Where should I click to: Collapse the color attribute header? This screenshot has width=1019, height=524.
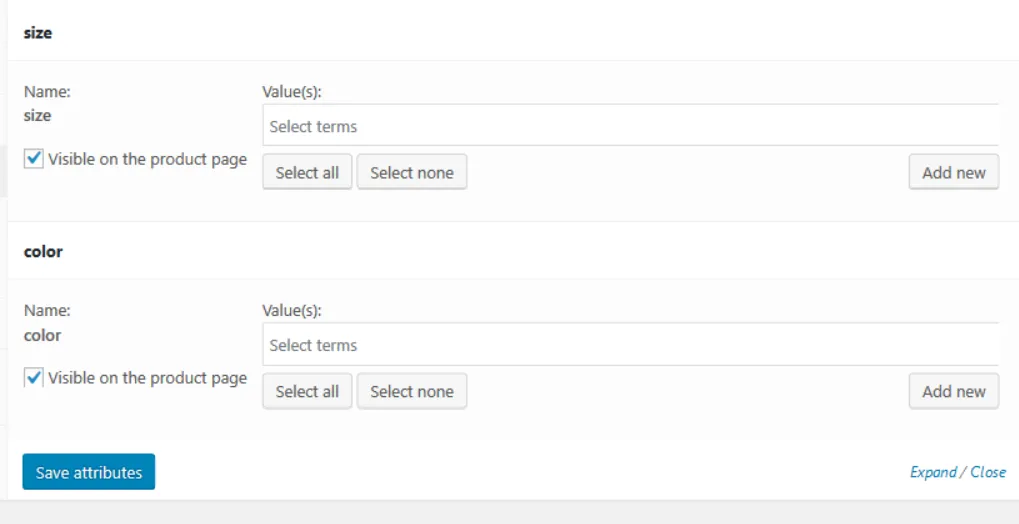pos(43,252)
